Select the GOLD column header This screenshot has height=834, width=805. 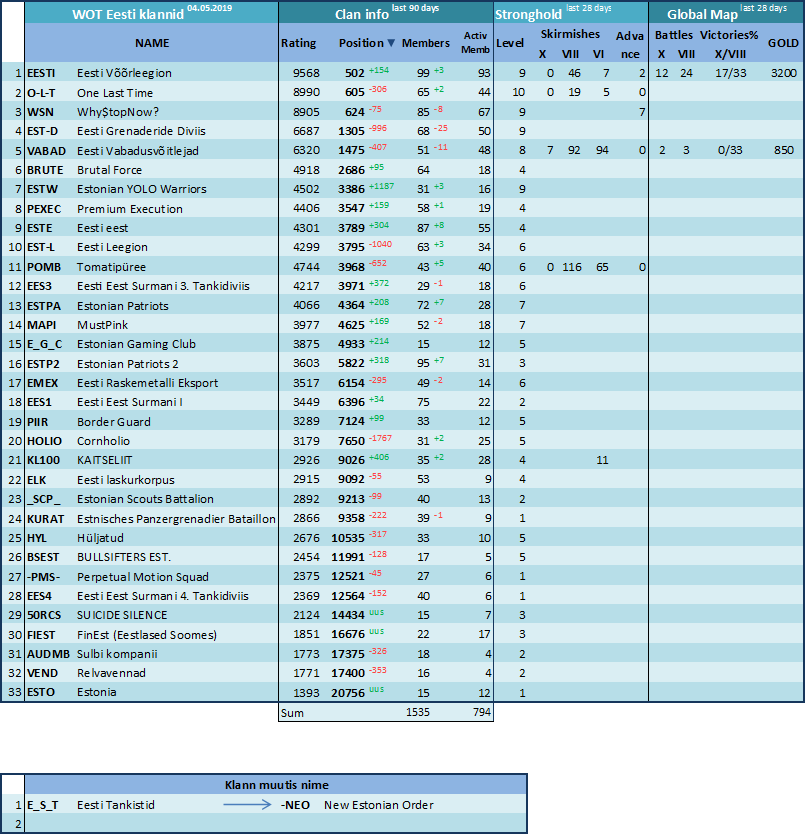pos(783,43)
